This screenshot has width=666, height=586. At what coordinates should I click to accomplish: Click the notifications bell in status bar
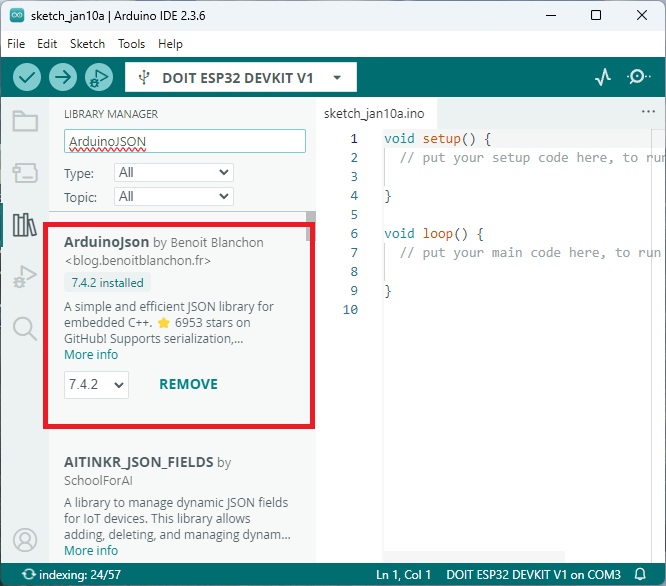click(x=640, y=575)
